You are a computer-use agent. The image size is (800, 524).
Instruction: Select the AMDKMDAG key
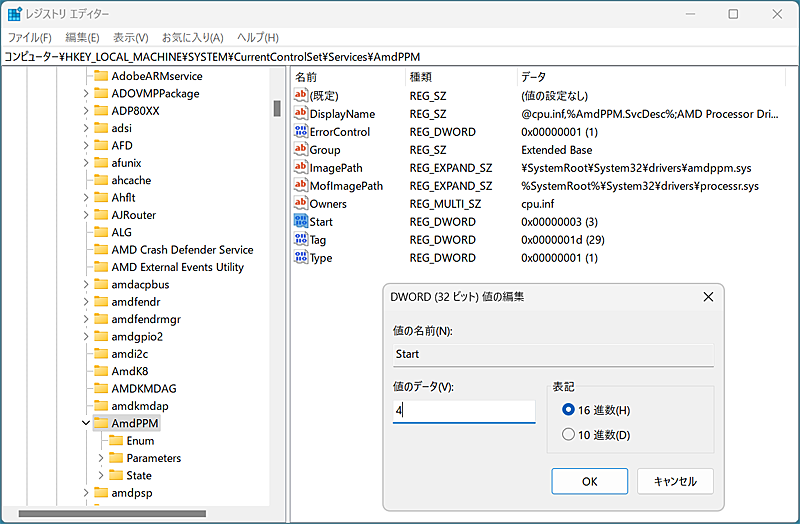144,388
